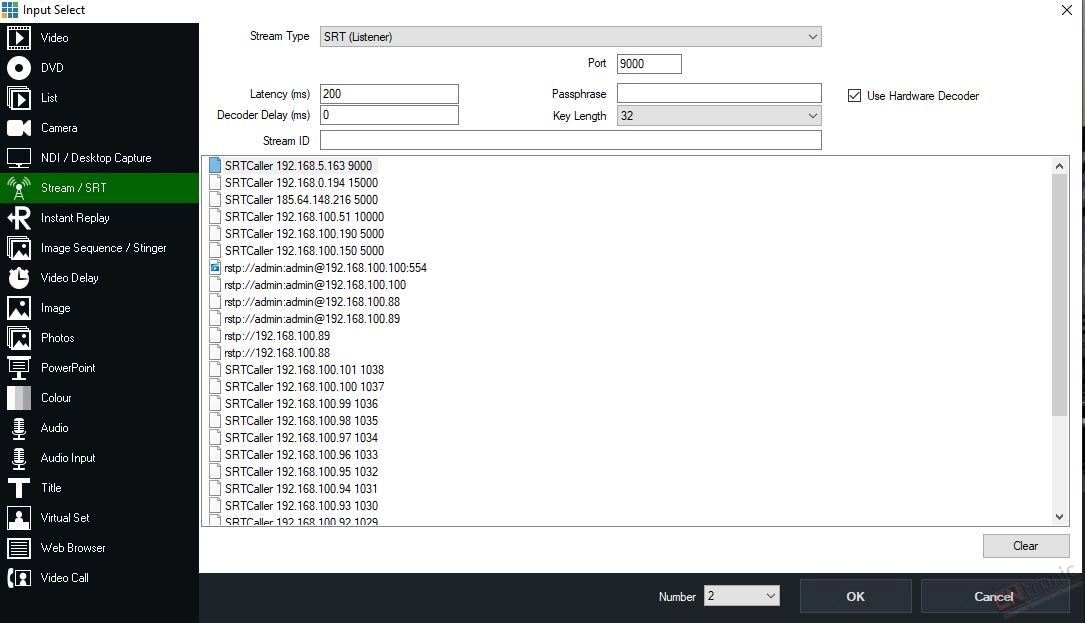Click the icon beside rtsp://admin:admin@192.168.100.100:554
The image size is (1085, 623).
pos(215,267)
